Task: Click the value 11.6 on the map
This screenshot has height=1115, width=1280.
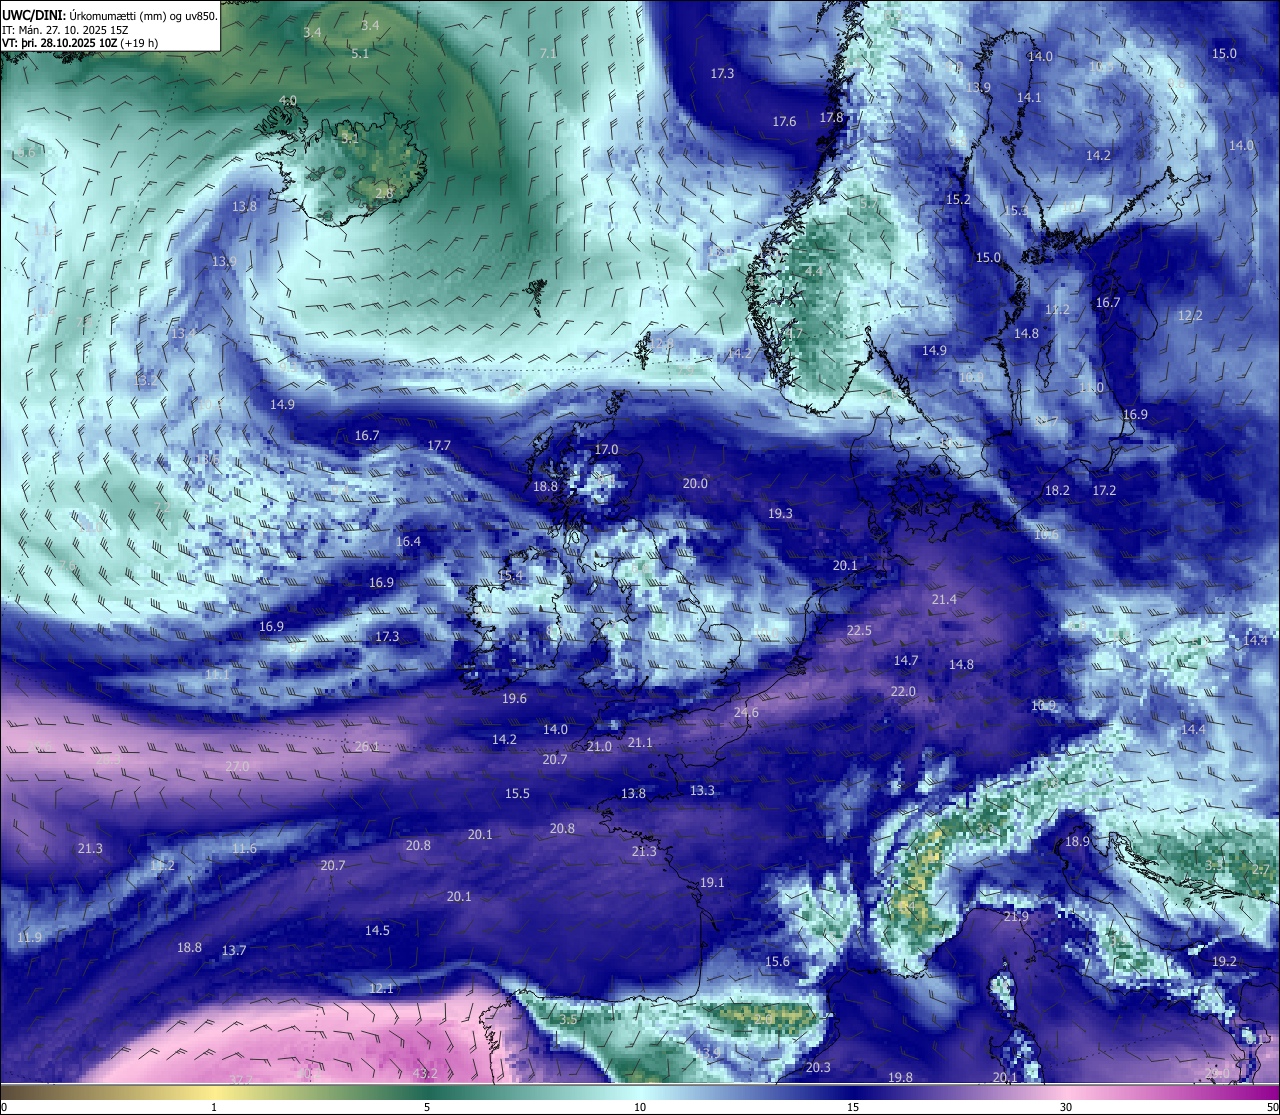Action: (244, 848)
